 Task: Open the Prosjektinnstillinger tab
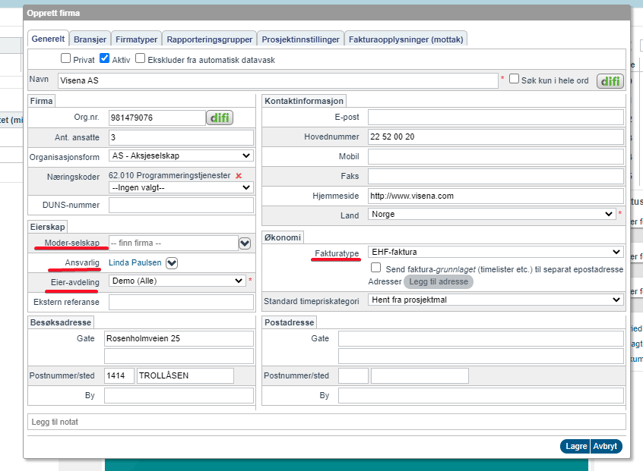click(x=300, y=39)
